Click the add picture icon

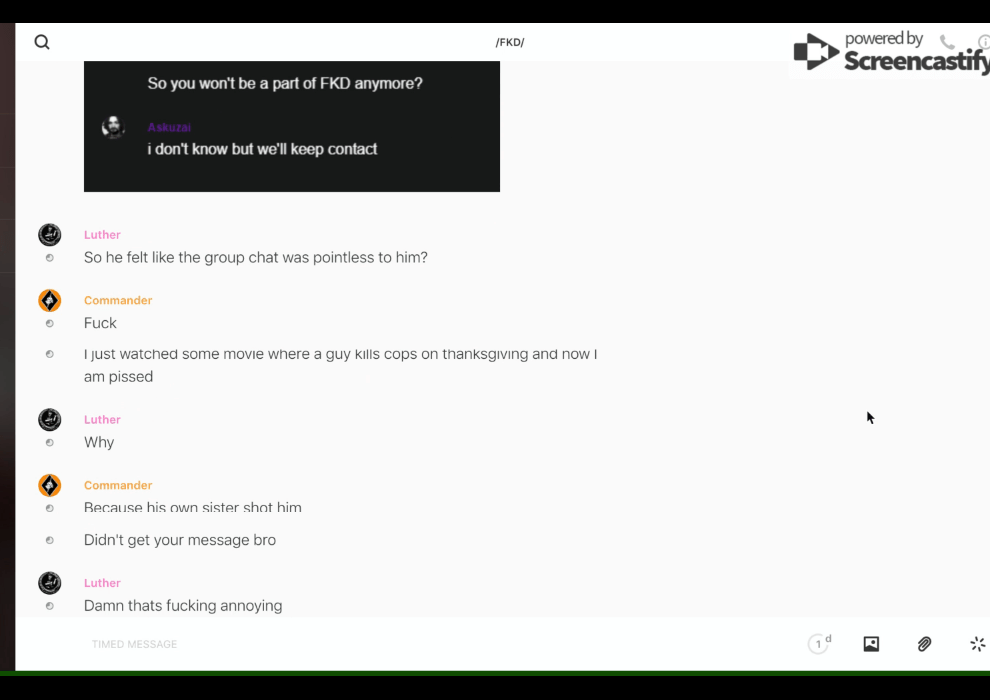click(x=871, y=644)
